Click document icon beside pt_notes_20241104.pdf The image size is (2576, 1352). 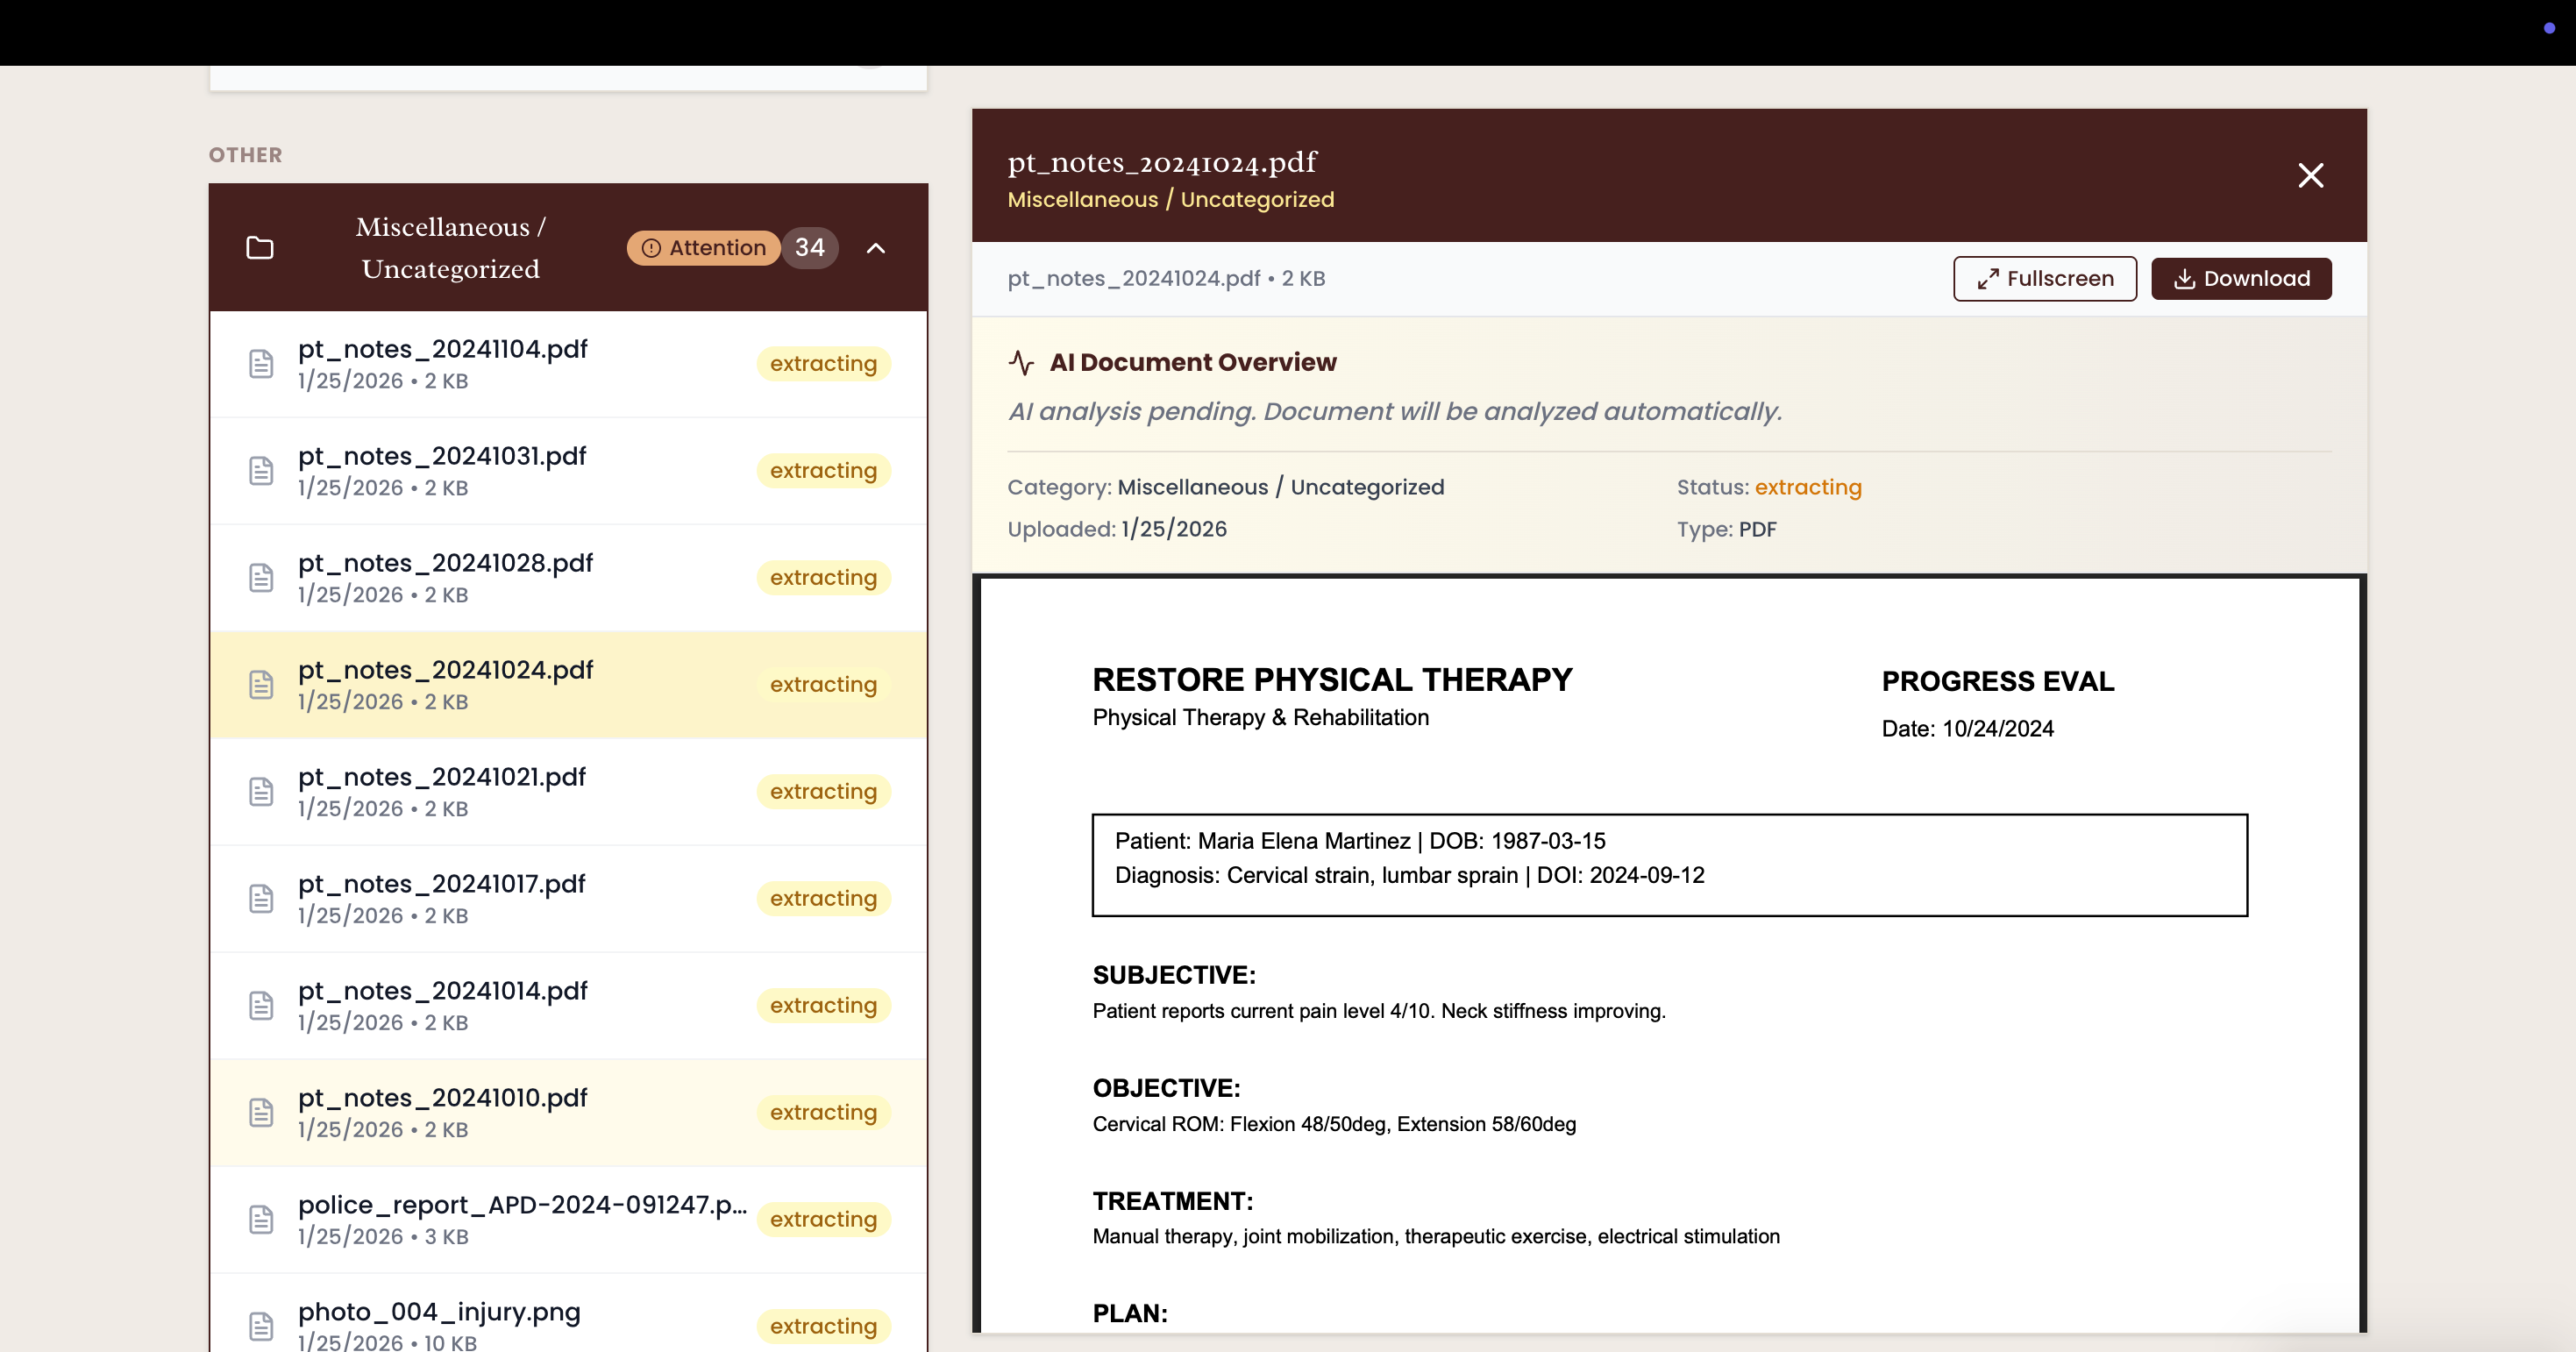(261, 364)
